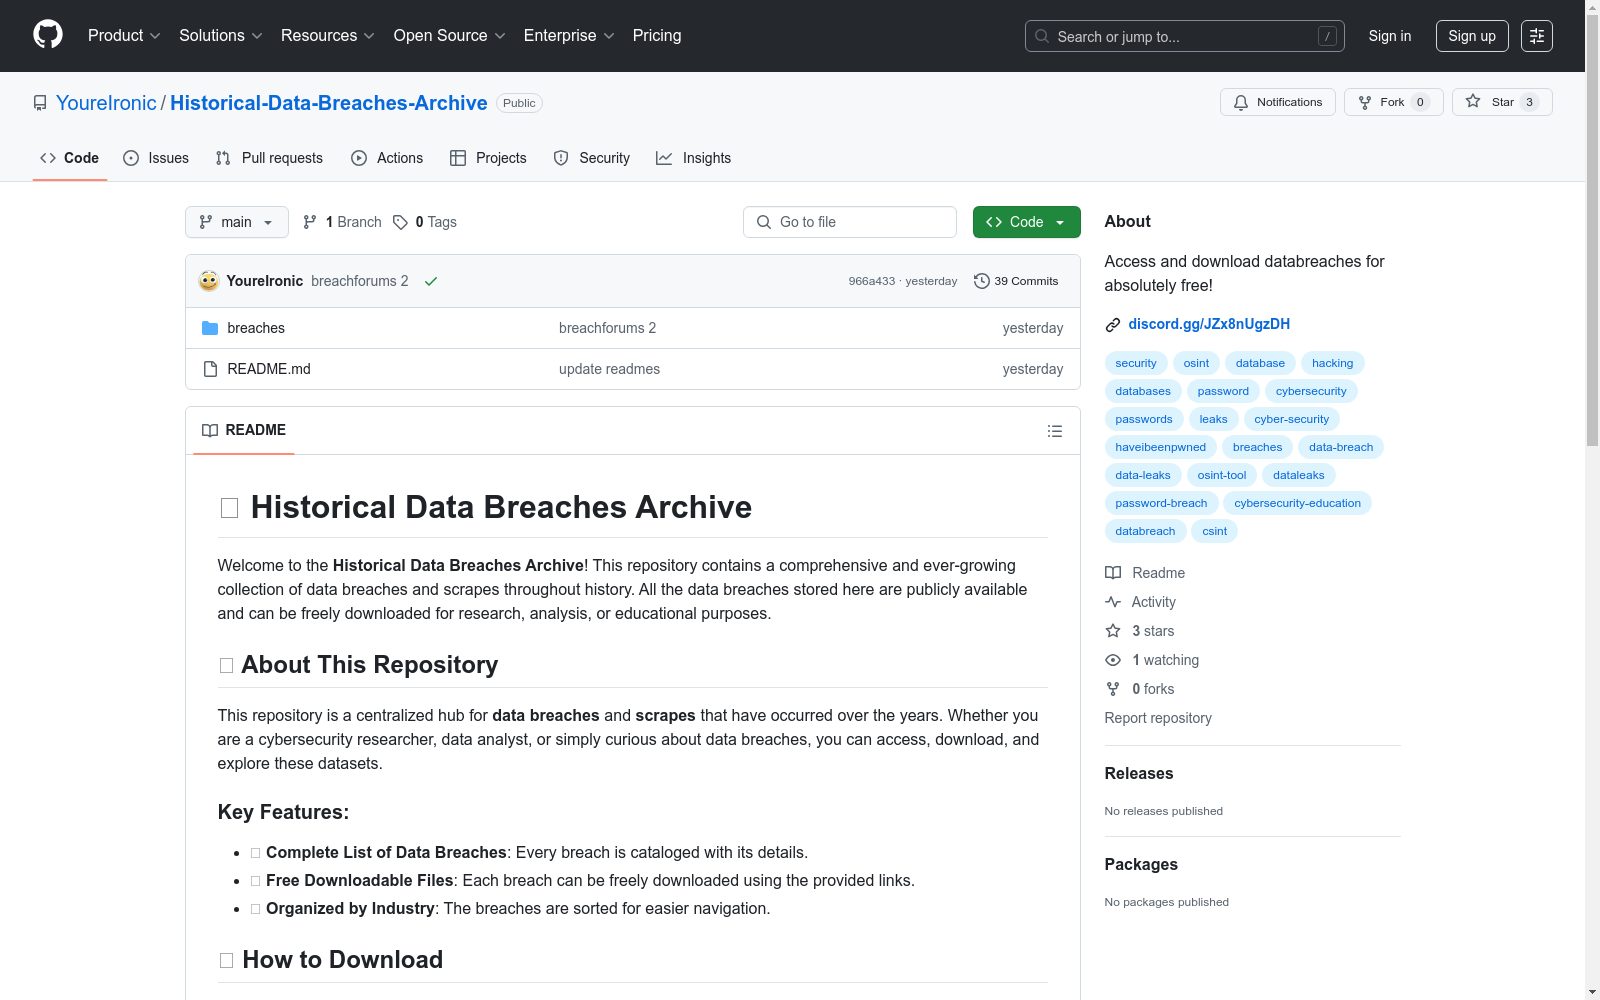Click the Pricing link

[657, 36]
